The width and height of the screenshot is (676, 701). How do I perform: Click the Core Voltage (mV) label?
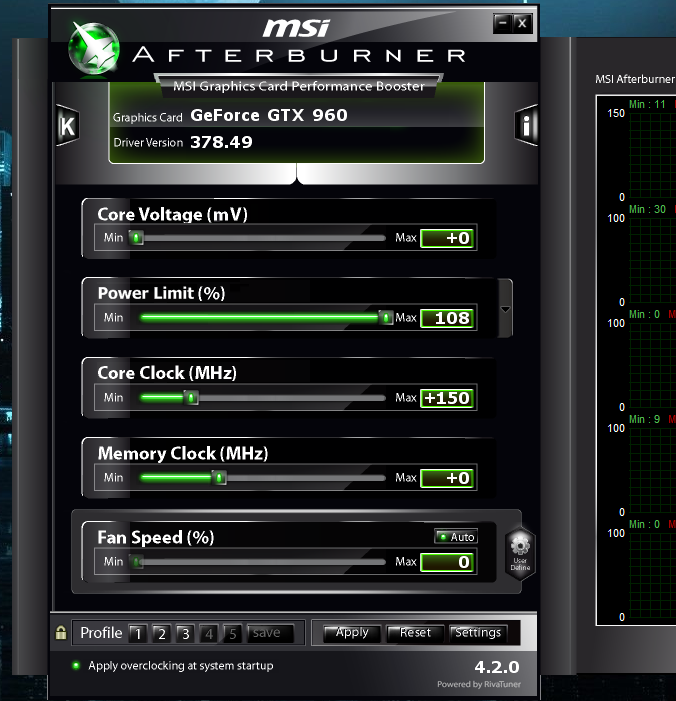(172, 215)
